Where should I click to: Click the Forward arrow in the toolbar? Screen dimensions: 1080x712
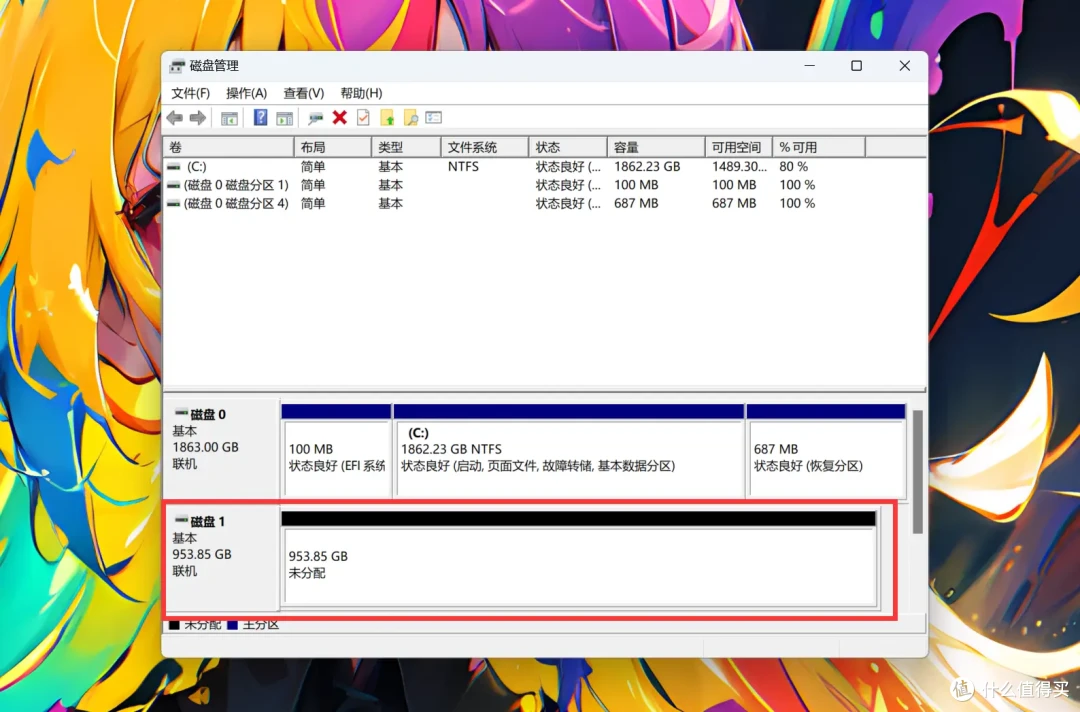[198, 118]
